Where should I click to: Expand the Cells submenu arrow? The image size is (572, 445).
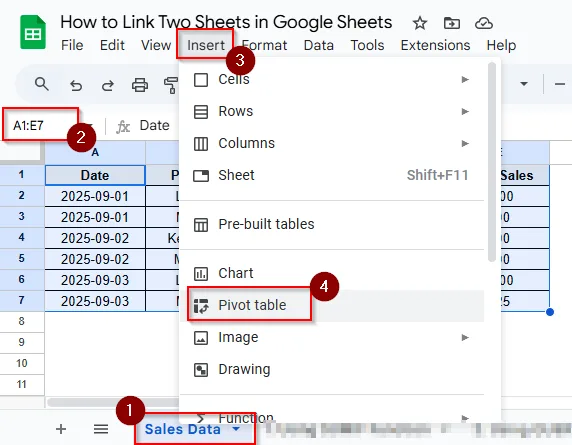(x=465, y=80)
